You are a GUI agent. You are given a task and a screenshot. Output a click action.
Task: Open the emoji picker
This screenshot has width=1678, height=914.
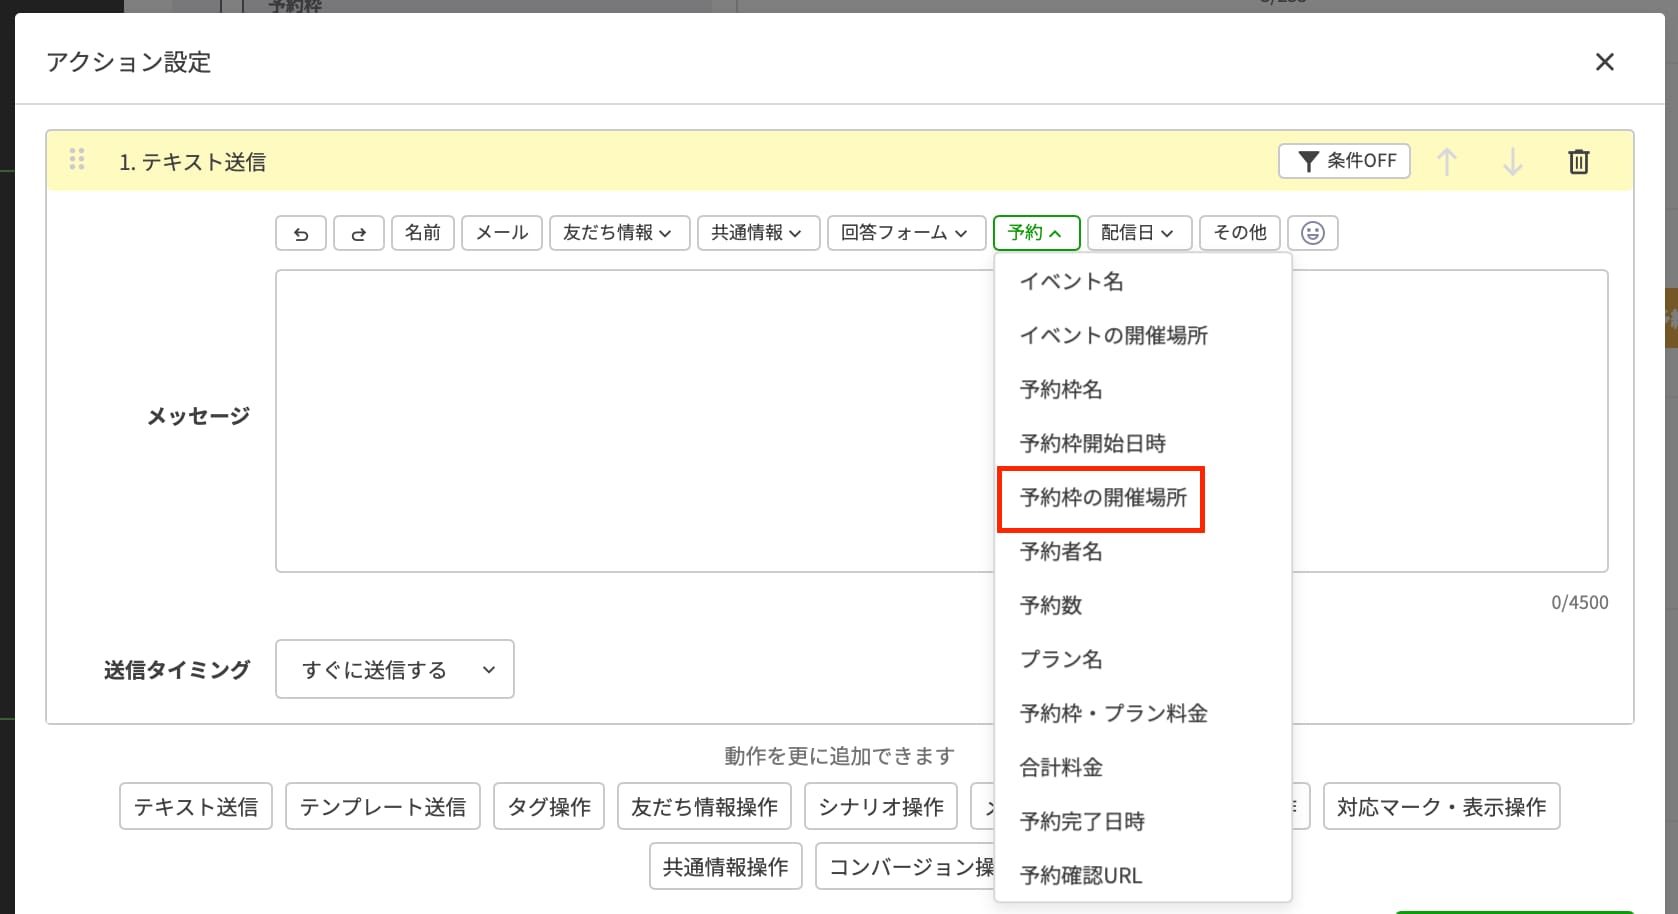1313,233
